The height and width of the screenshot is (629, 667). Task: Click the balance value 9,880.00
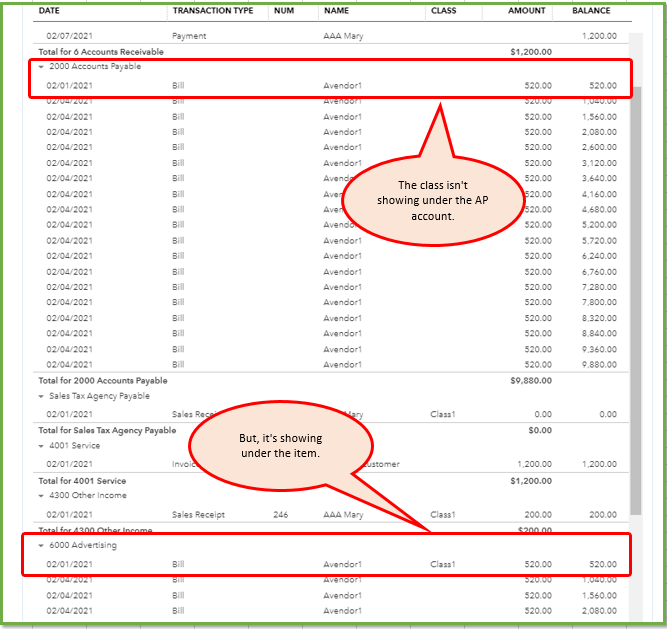pyautogui.click(x=599, y=364)
